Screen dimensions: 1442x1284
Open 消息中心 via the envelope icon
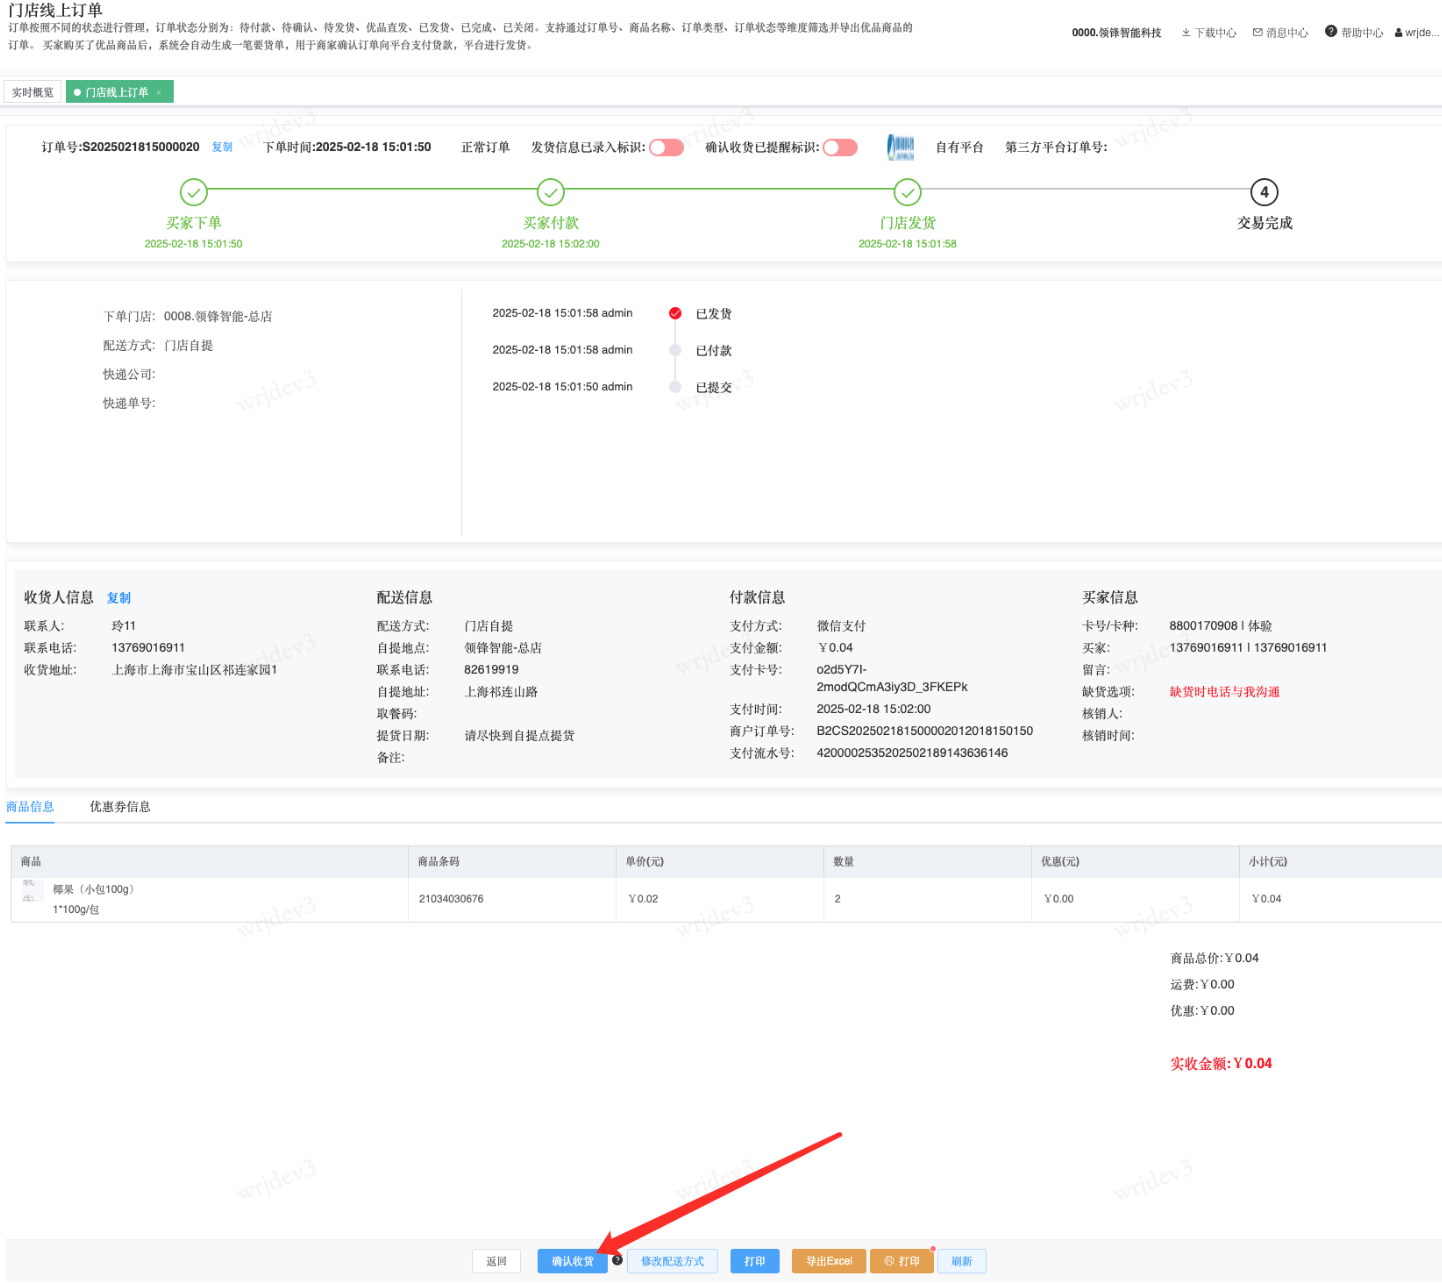1257,33
